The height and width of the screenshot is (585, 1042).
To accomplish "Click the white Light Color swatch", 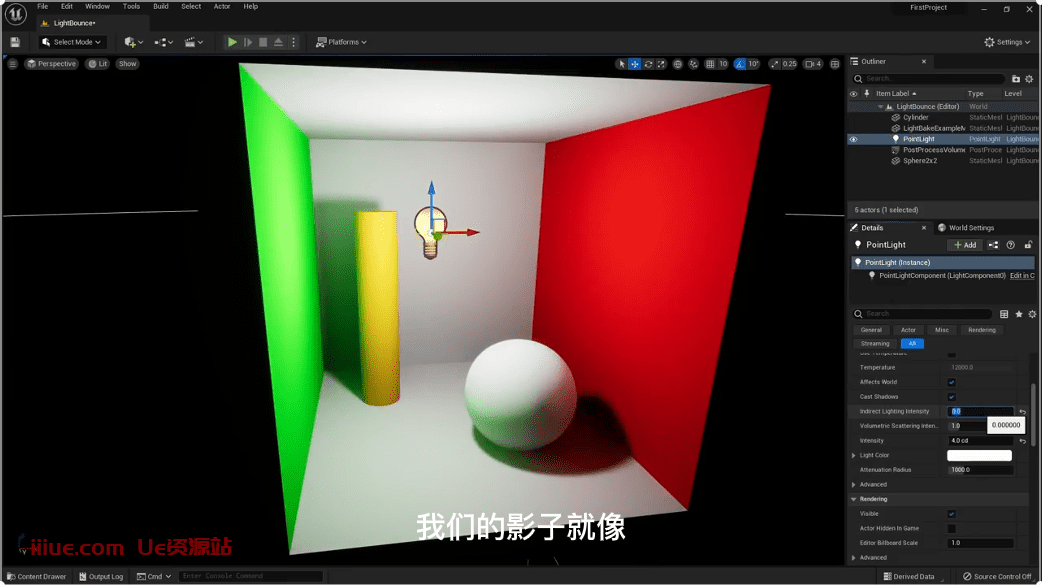I will [x=979, y=455].
